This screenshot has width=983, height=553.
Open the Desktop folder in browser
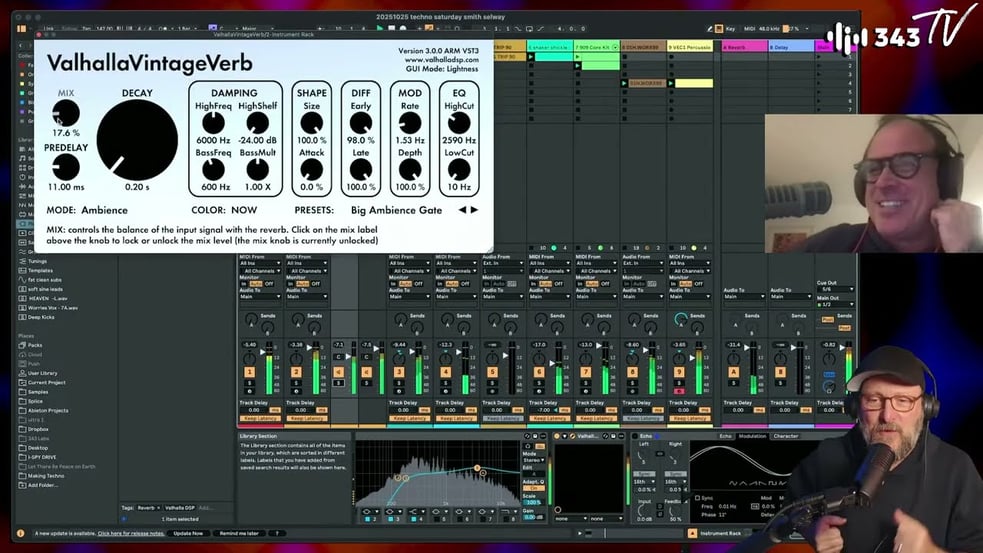[38, 448]
